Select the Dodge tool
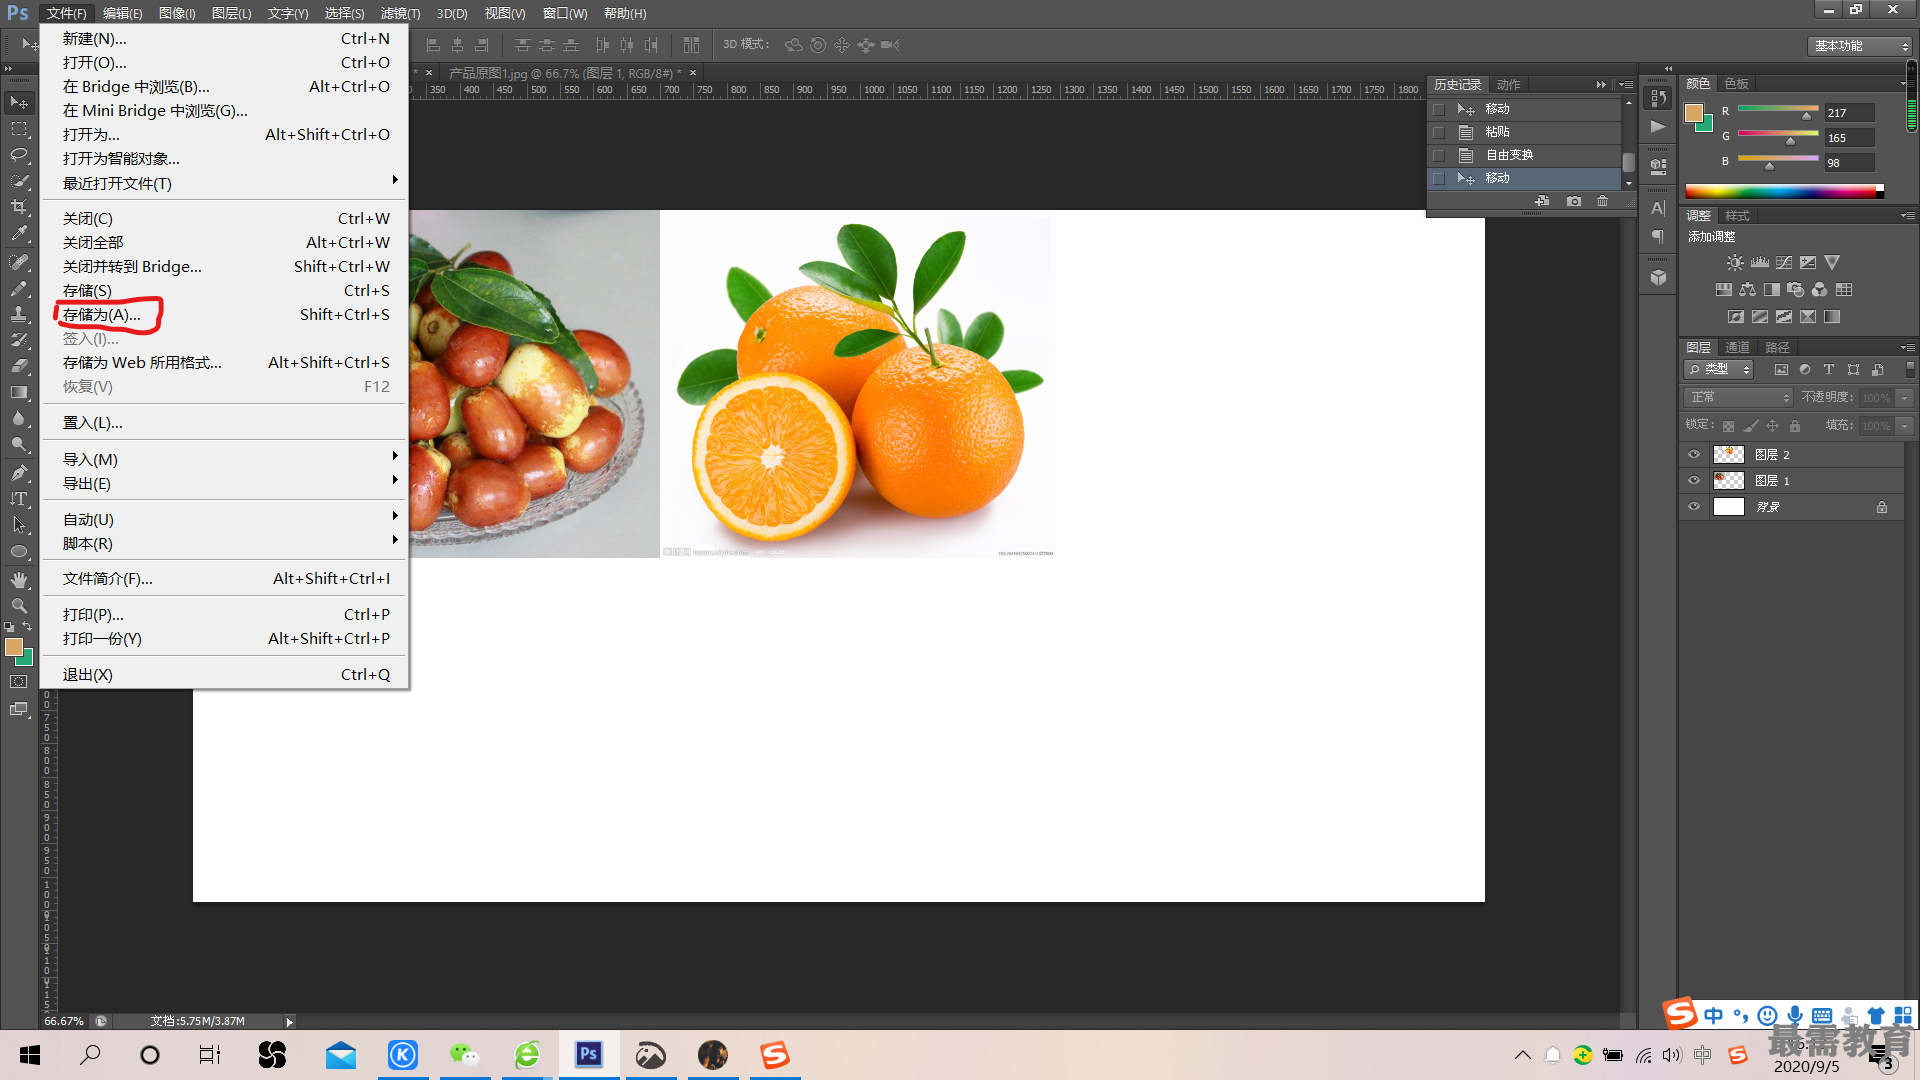 (x=19, y=444)
